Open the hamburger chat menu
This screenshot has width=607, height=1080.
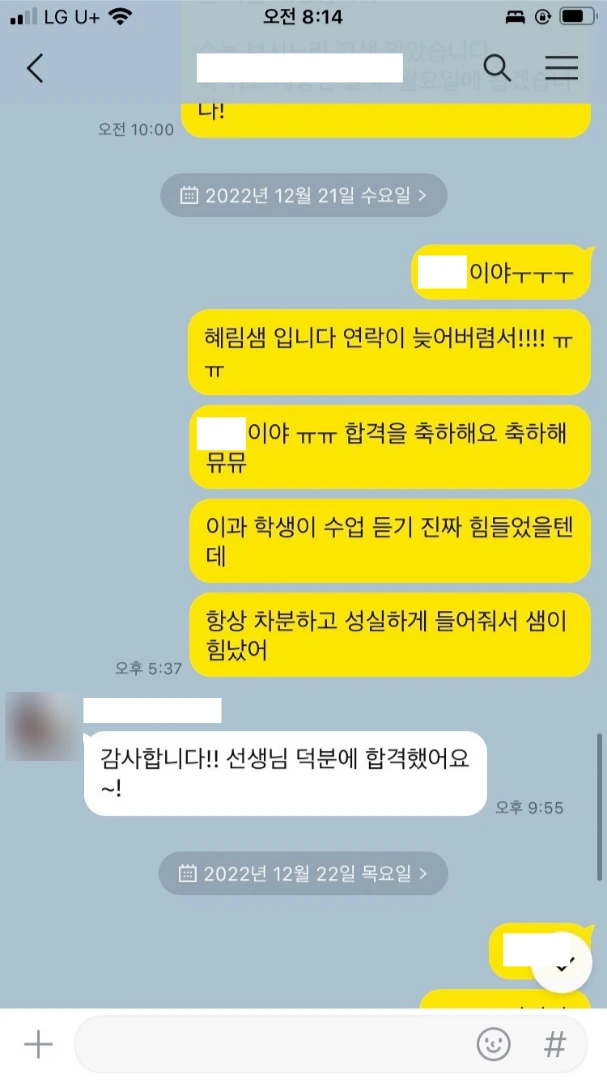click(x=562, y=68)
